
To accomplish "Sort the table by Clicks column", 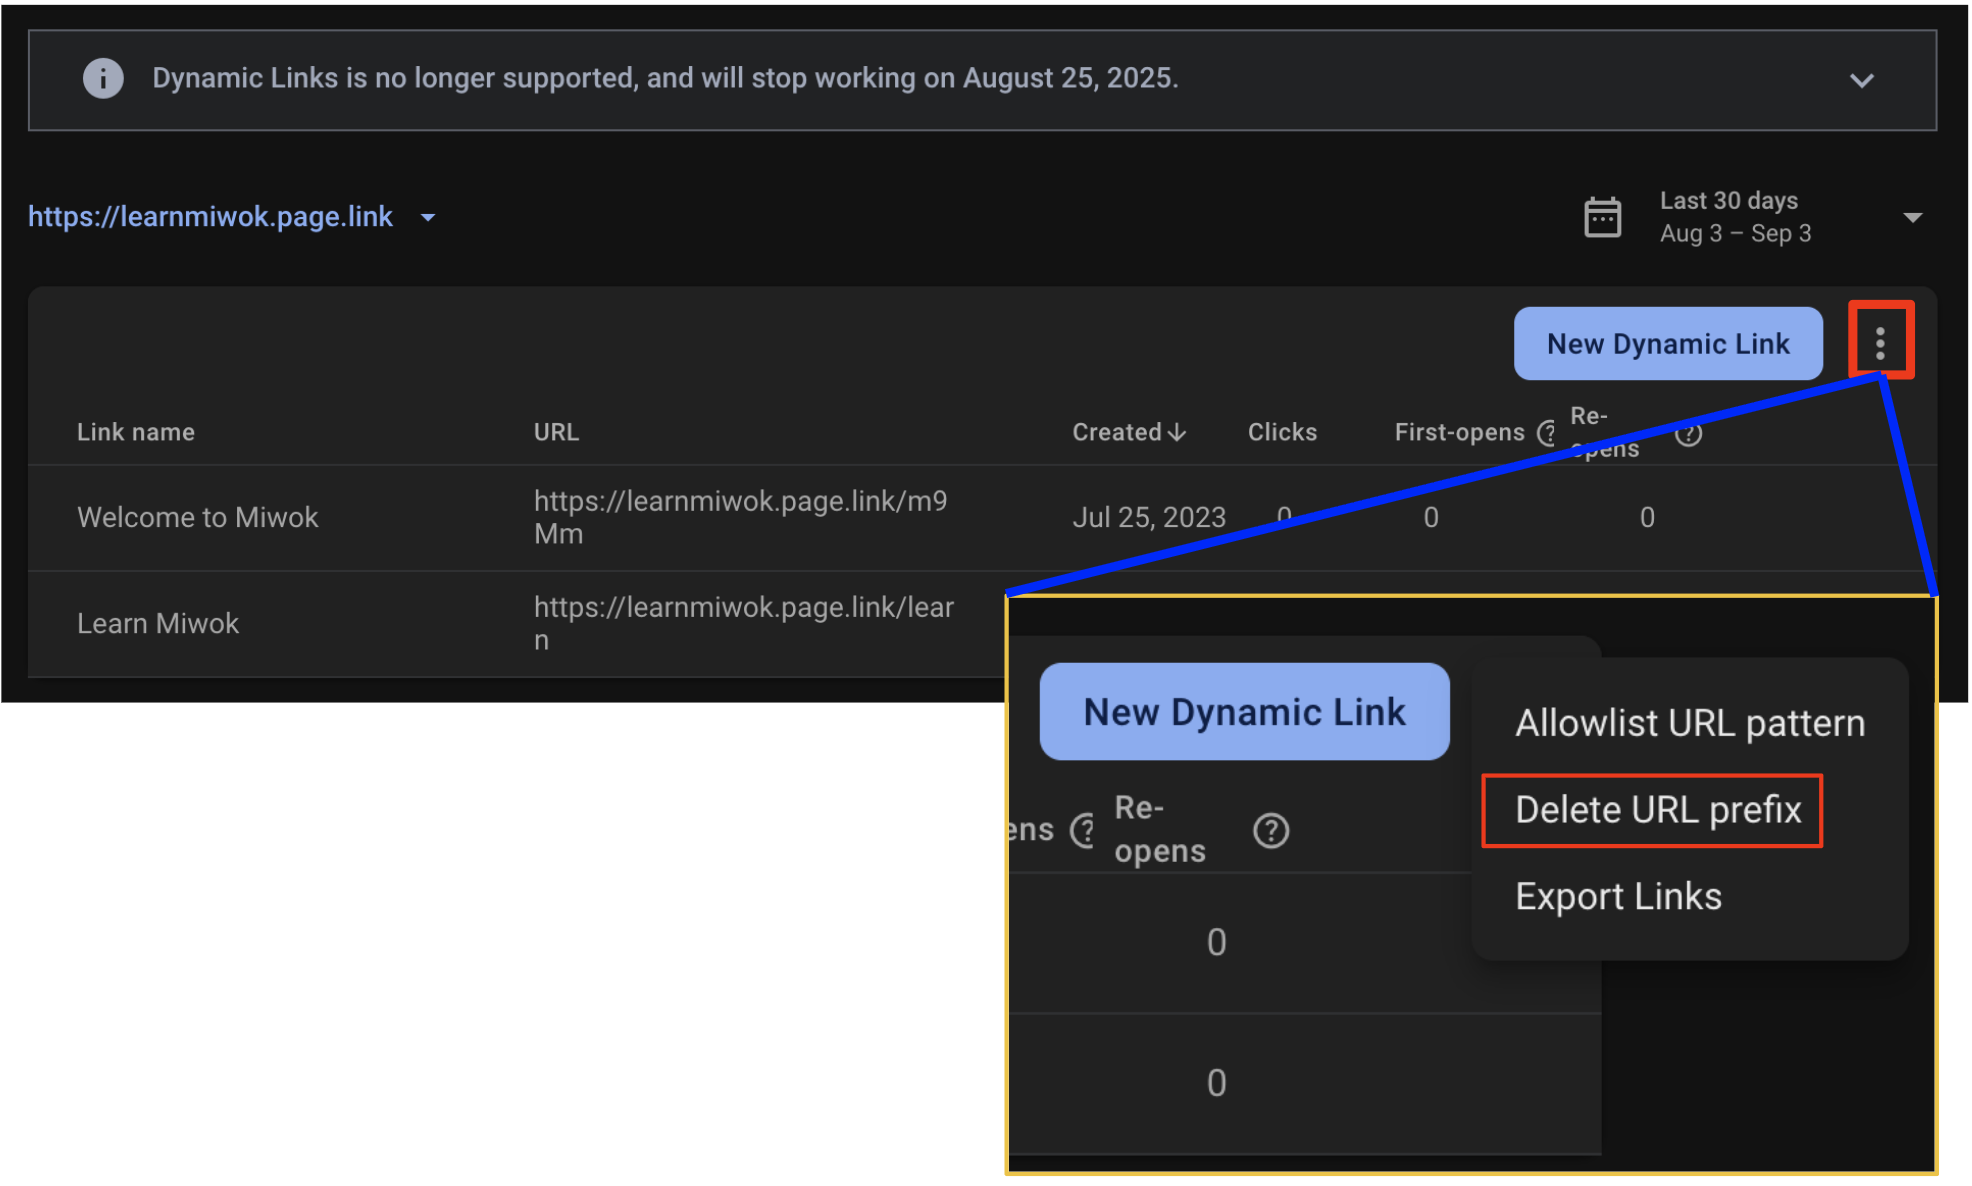I will coord(1282,432).
